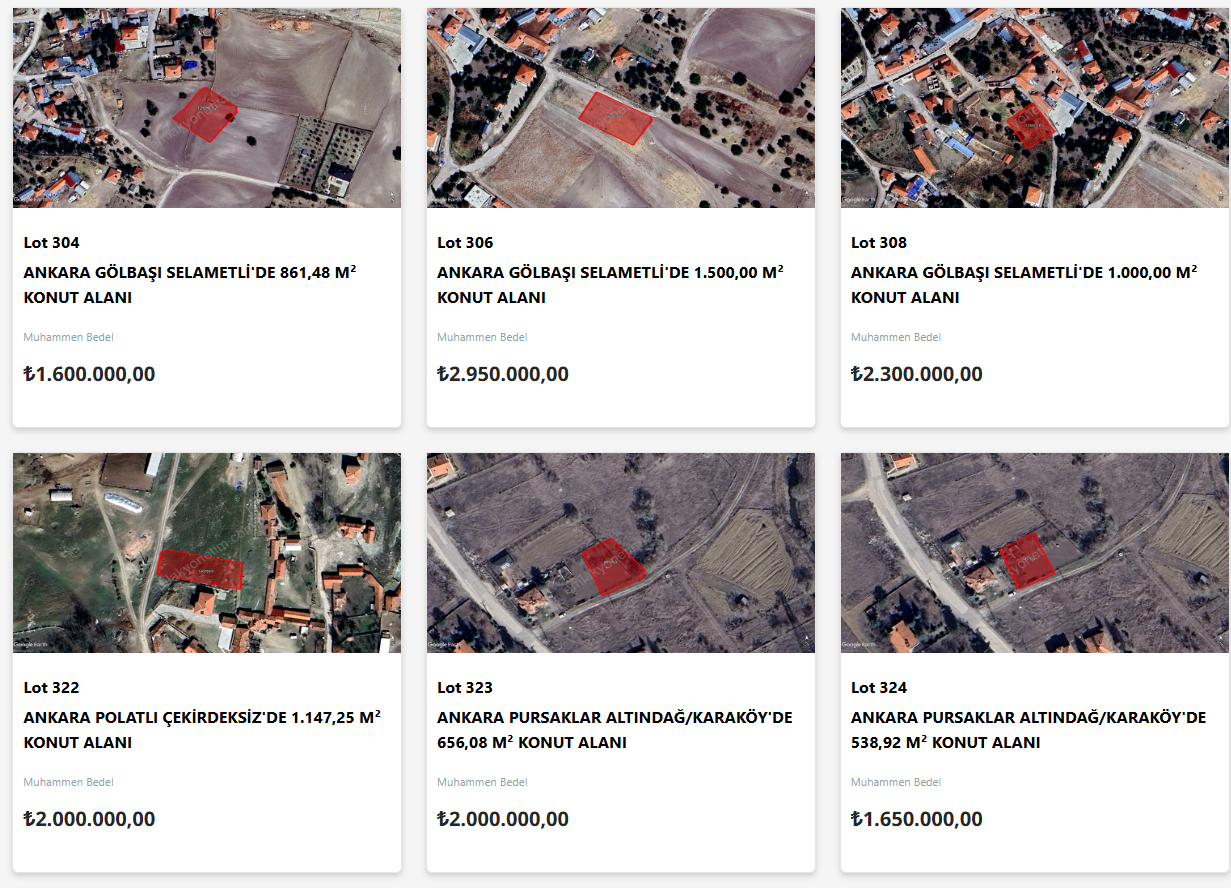
Task: Click the Lot 324 label
Action: click(x=879, y=687)
